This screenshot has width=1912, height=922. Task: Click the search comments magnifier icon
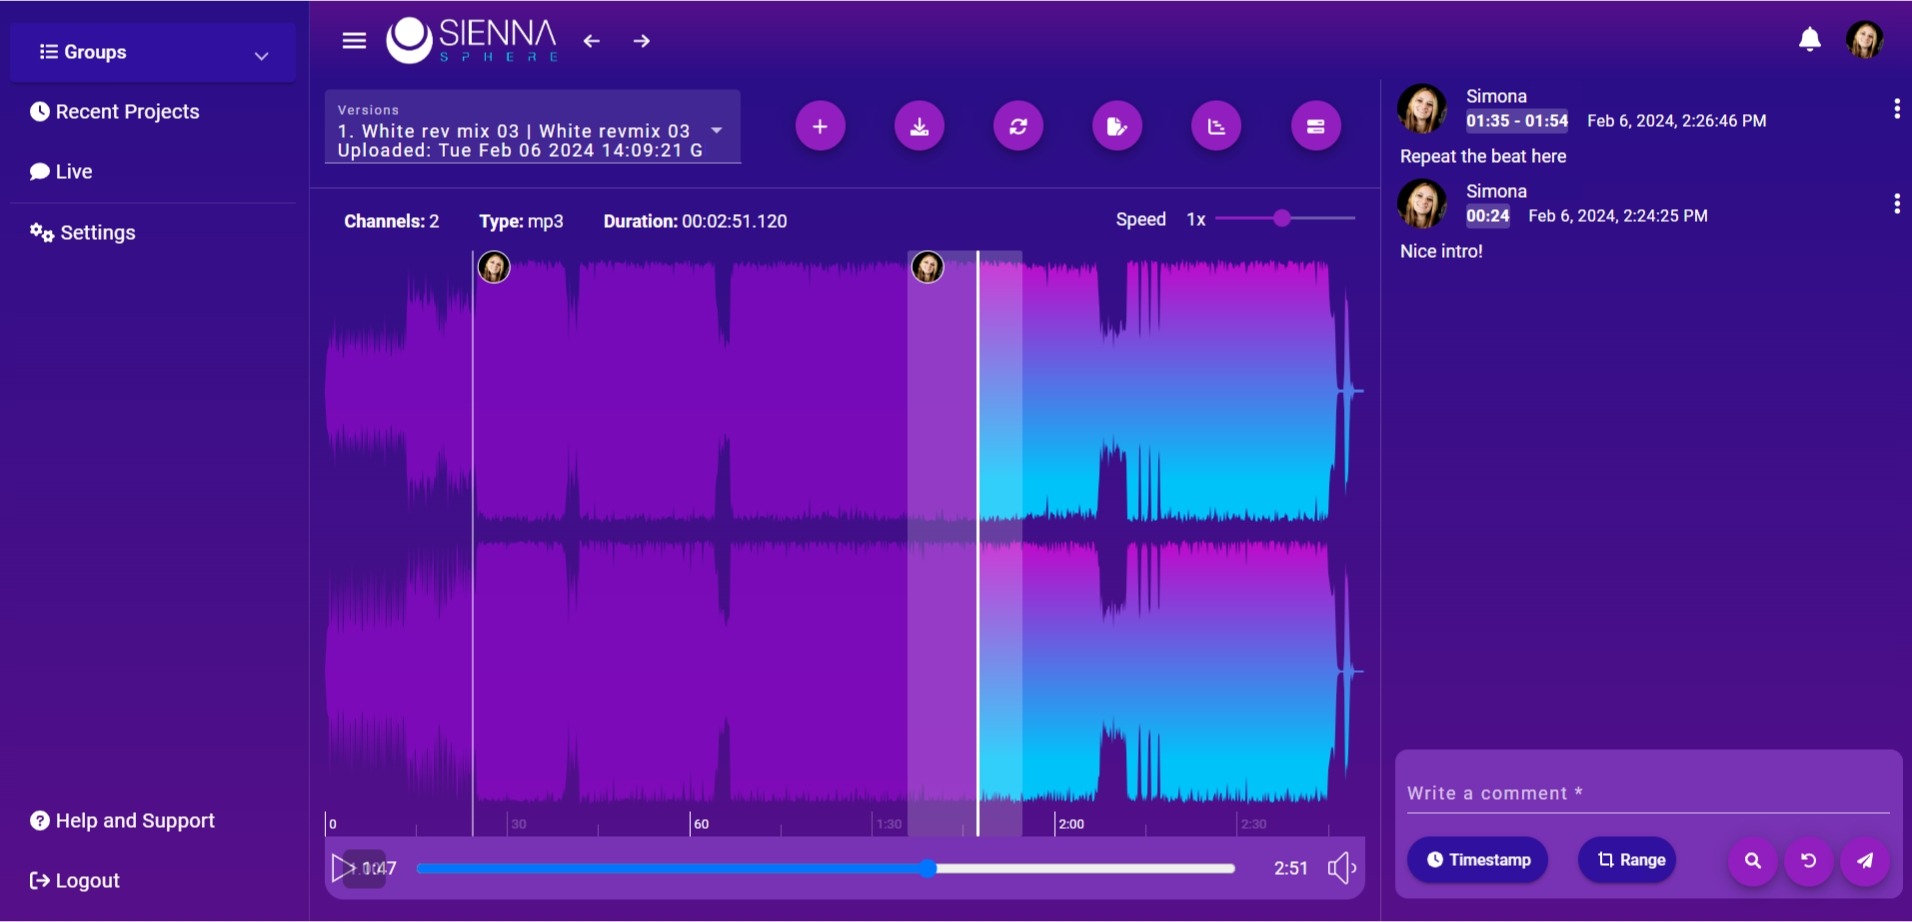1752,860
